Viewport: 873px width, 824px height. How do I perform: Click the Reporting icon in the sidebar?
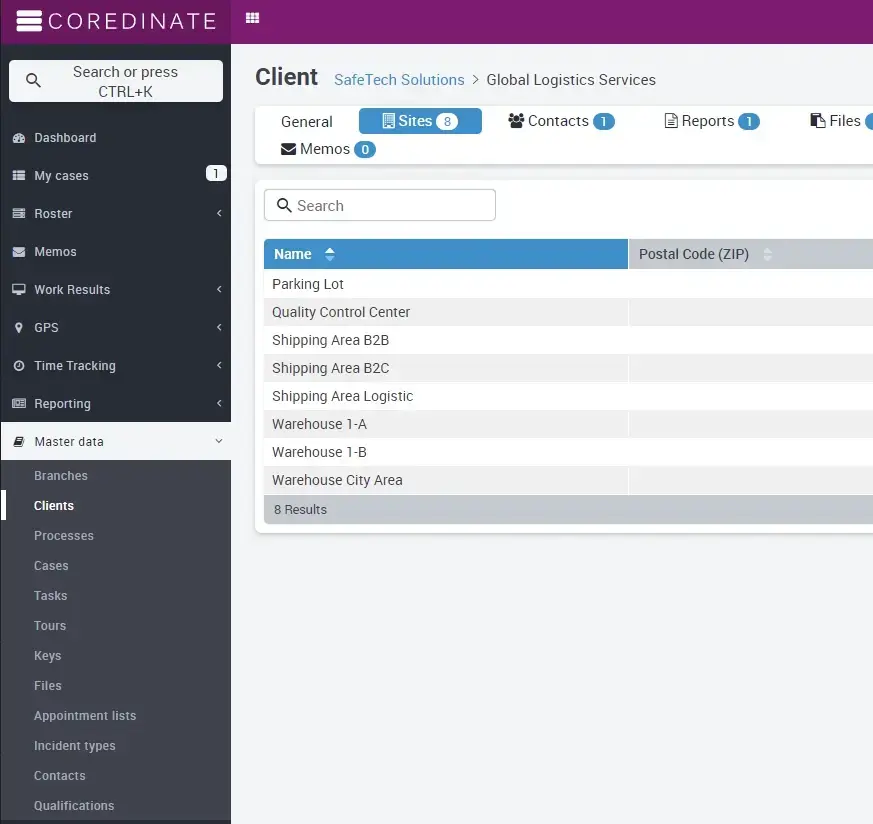click(18, 404)
